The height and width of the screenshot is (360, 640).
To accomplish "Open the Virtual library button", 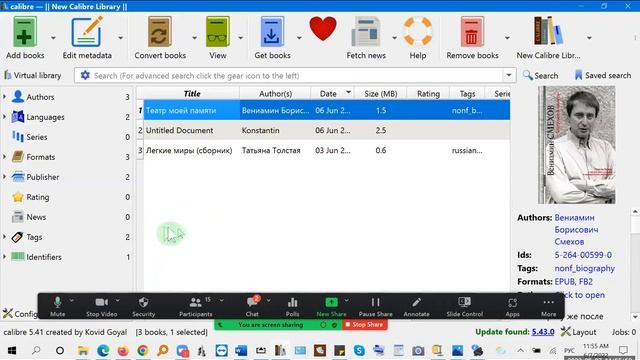I will pyautogui.click(x=33, y=76).
